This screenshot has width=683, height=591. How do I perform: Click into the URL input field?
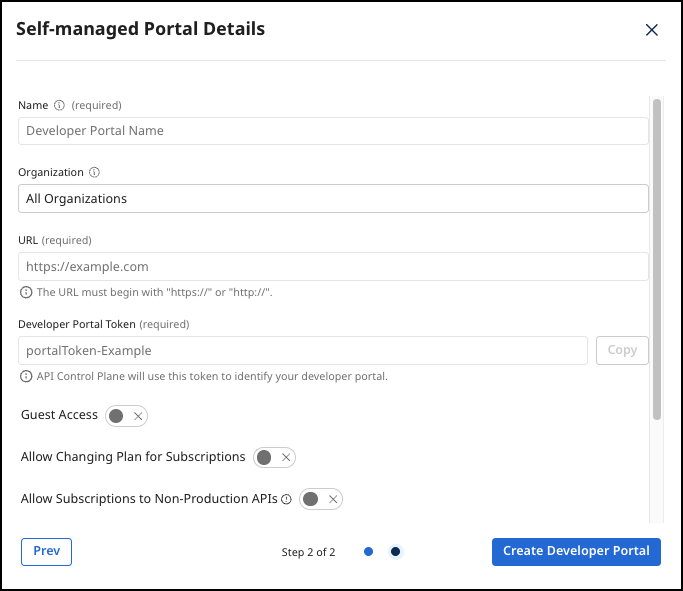[333, 267]
